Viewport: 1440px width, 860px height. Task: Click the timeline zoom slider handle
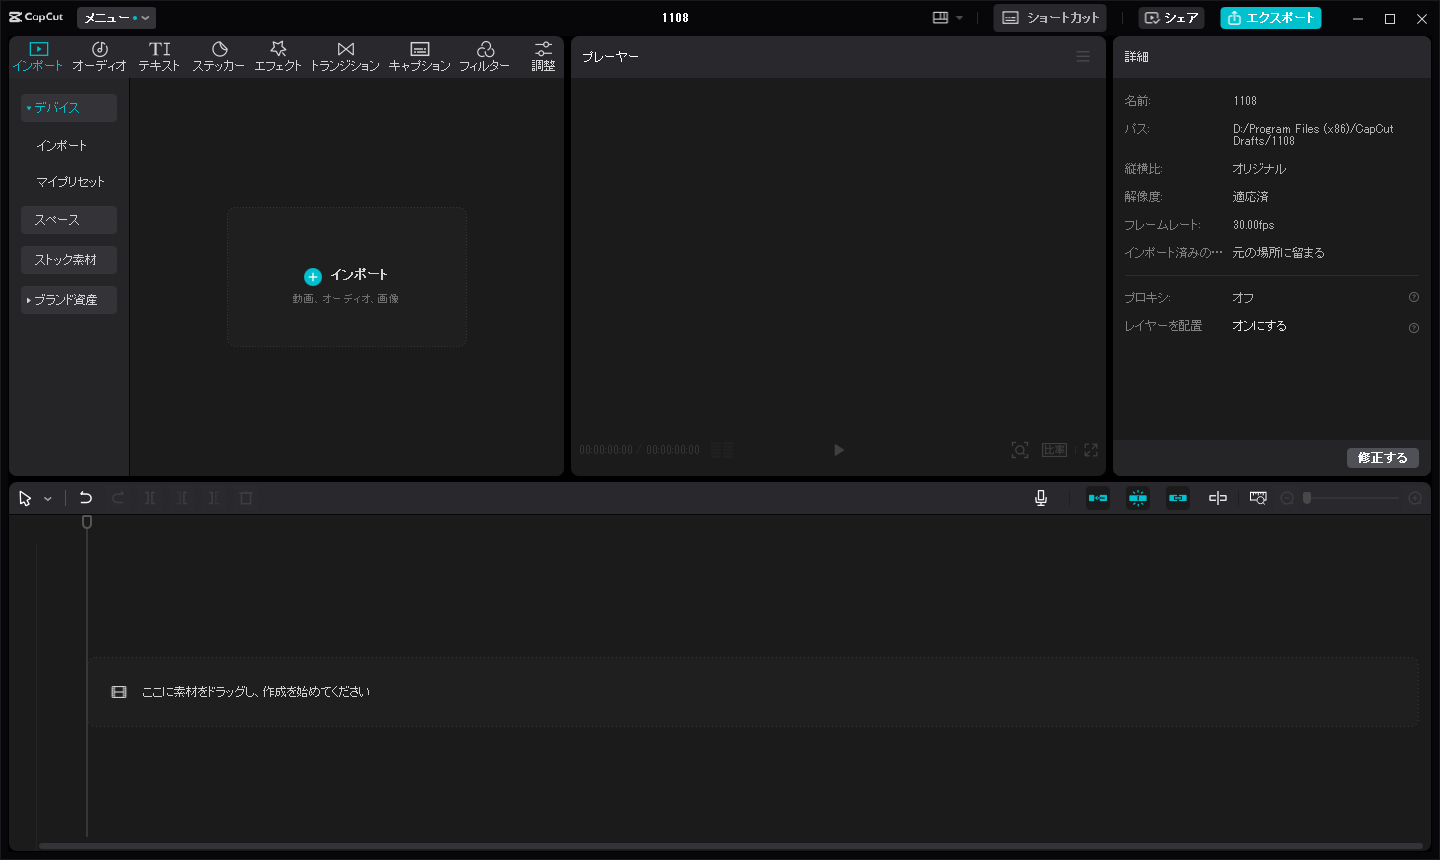click(1307, 498)
